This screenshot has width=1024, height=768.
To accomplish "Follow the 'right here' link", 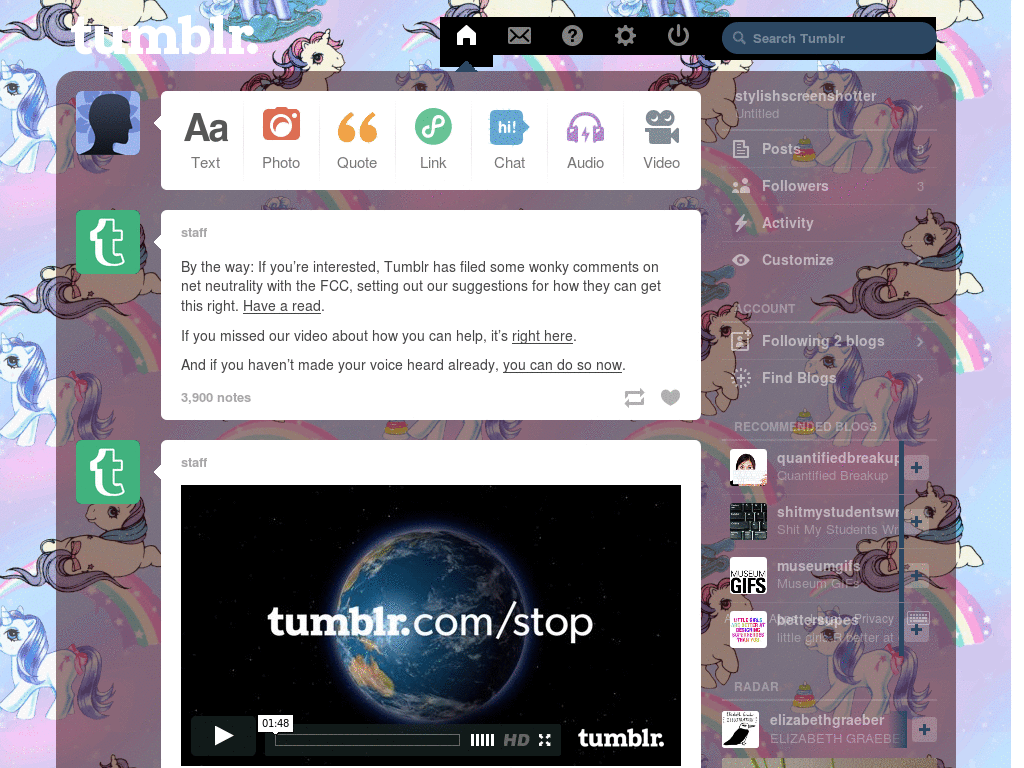I will pos(542,336).
